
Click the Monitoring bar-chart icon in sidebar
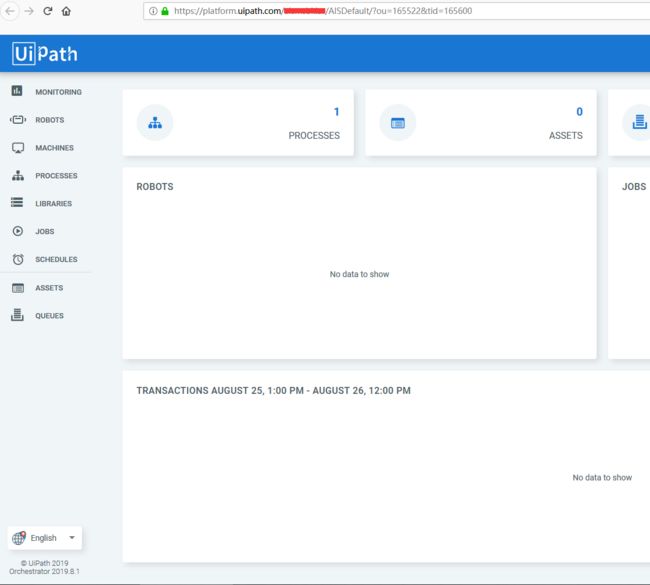click(x=17, y=91)
